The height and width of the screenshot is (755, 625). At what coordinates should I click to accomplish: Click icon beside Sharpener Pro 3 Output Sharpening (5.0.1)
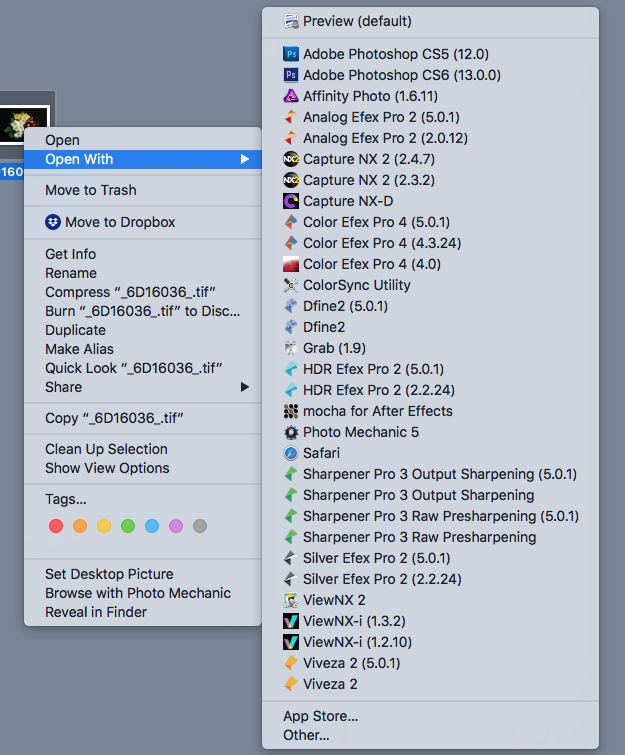point(291,474)
